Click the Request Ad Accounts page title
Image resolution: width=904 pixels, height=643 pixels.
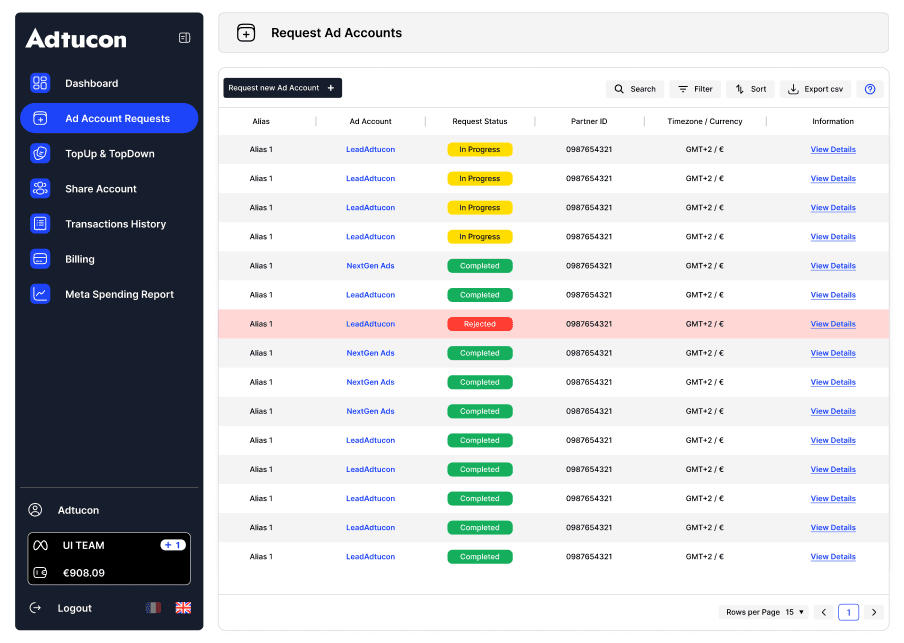pos(336,33)
